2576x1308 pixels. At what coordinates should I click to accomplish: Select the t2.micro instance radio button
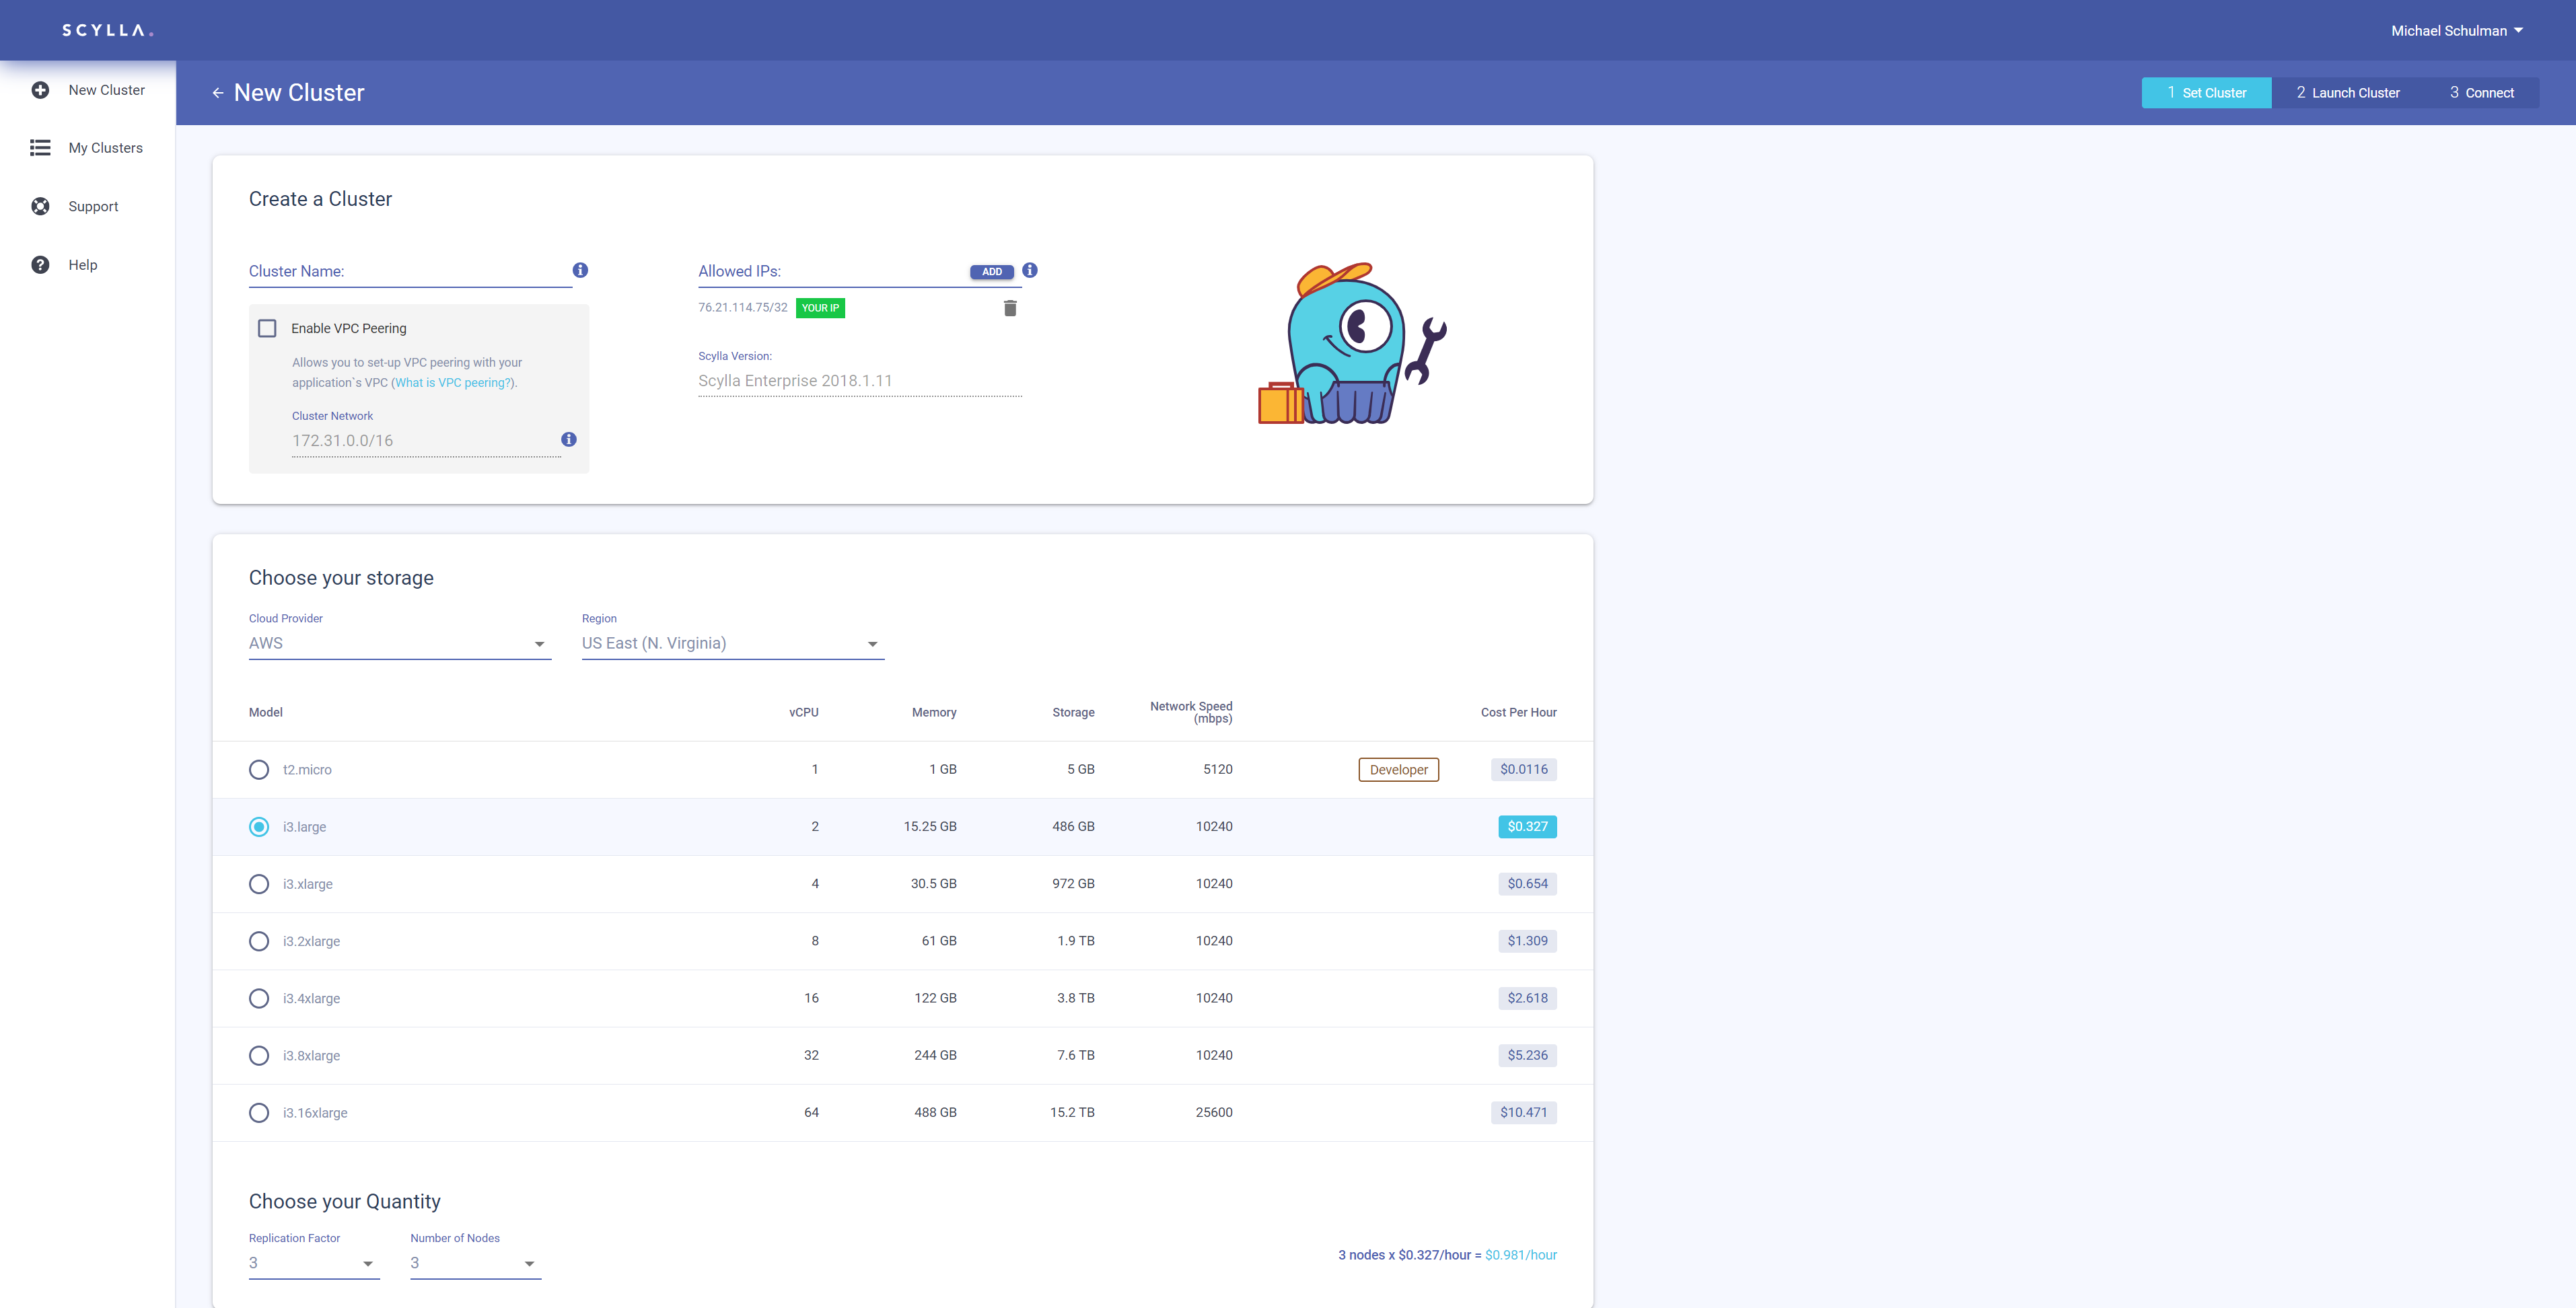pyautogui.click(x=259, y=769)
